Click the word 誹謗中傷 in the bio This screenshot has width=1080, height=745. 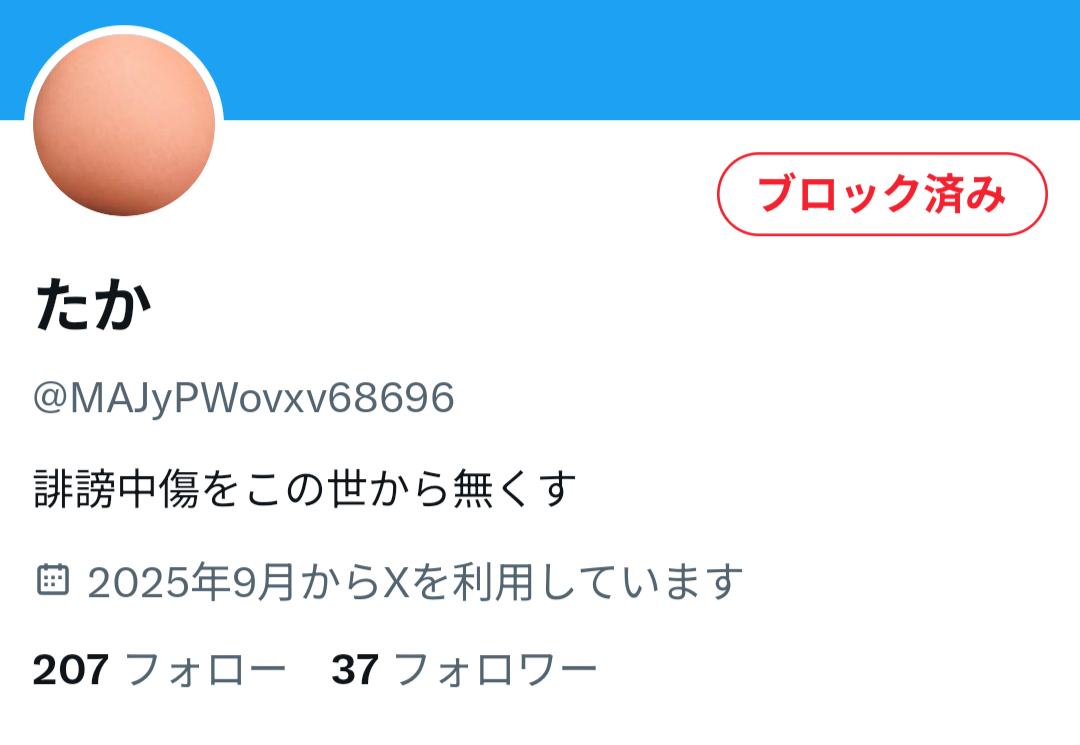(116, 488)
